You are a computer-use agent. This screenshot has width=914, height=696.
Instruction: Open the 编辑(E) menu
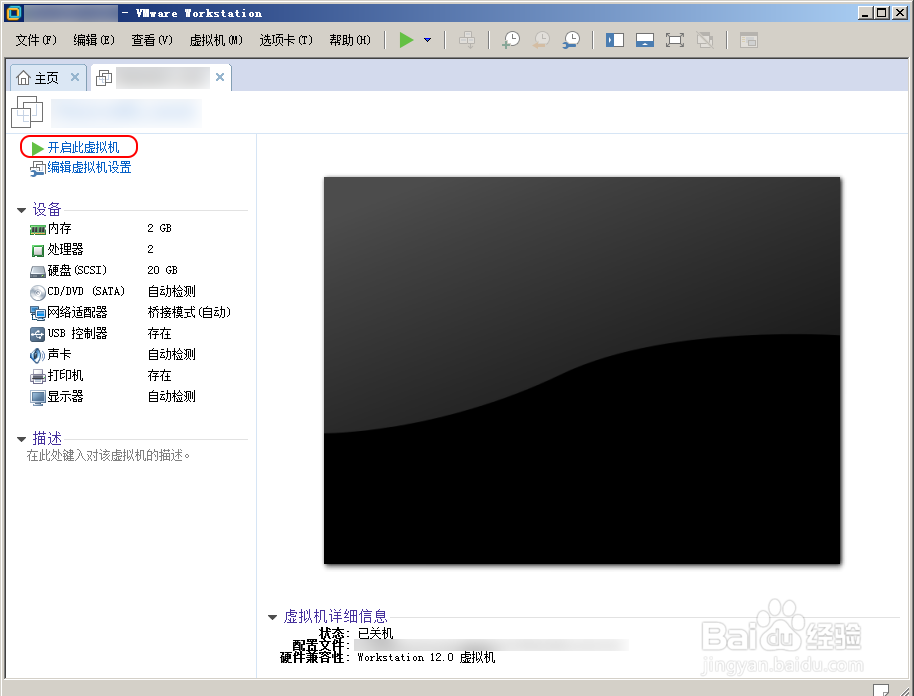pyautogui.click(x=94, y=40)
